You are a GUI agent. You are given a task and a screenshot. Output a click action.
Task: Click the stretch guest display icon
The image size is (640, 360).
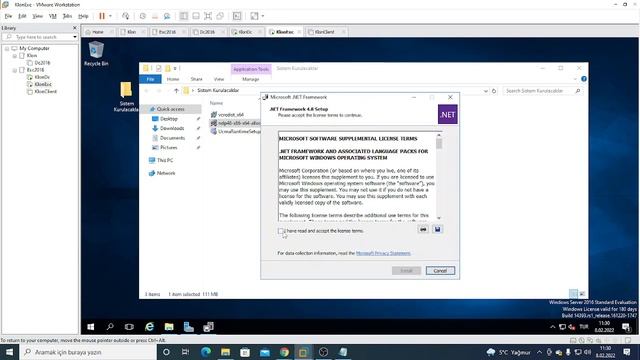click(254, 16)
